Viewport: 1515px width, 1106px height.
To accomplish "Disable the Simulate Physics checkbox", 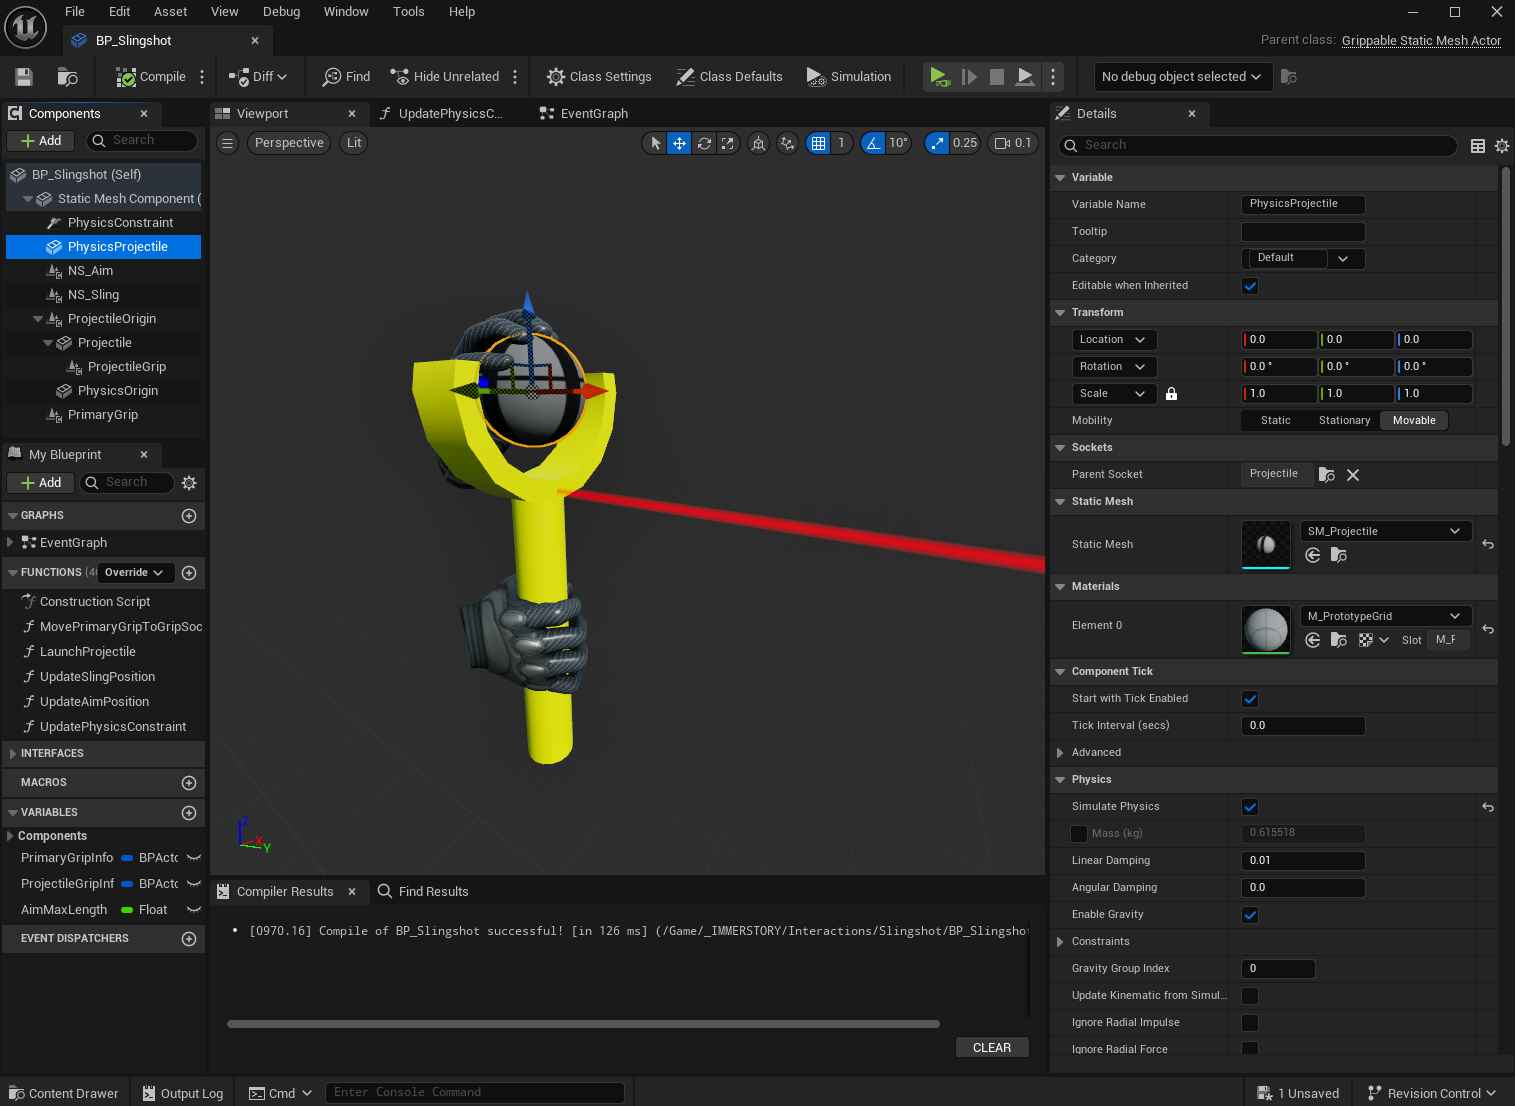I will (x=1250, y=807).
